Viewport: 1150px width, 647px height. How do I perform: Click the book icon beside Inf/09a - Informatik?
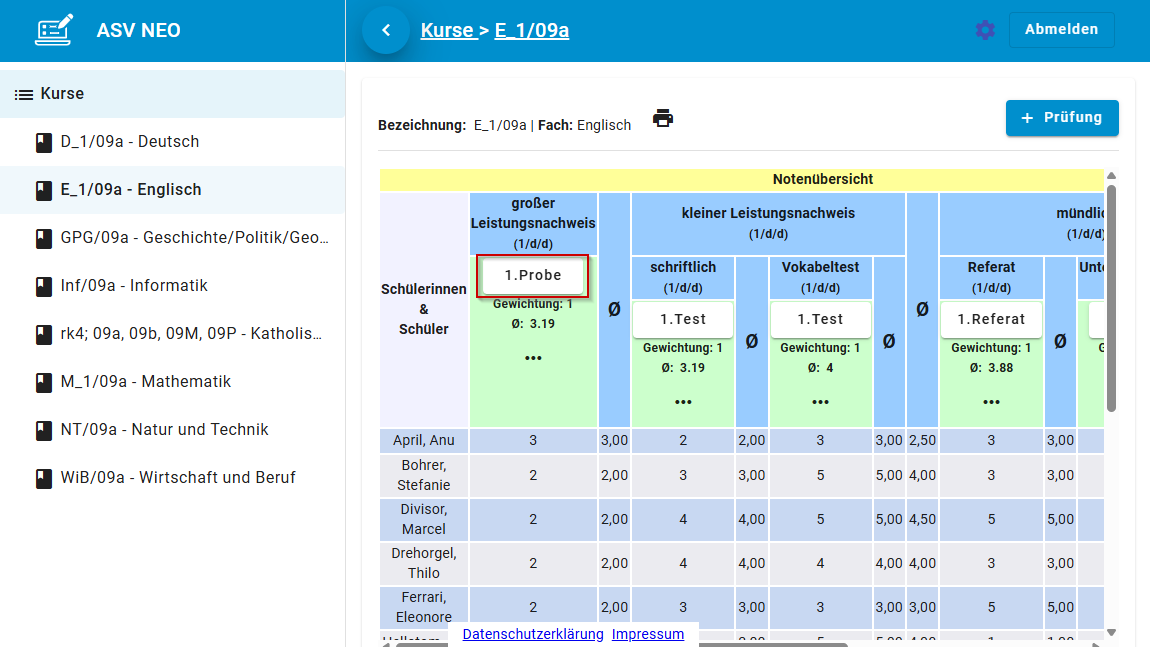pyautogui.click(x=43, y=286)
